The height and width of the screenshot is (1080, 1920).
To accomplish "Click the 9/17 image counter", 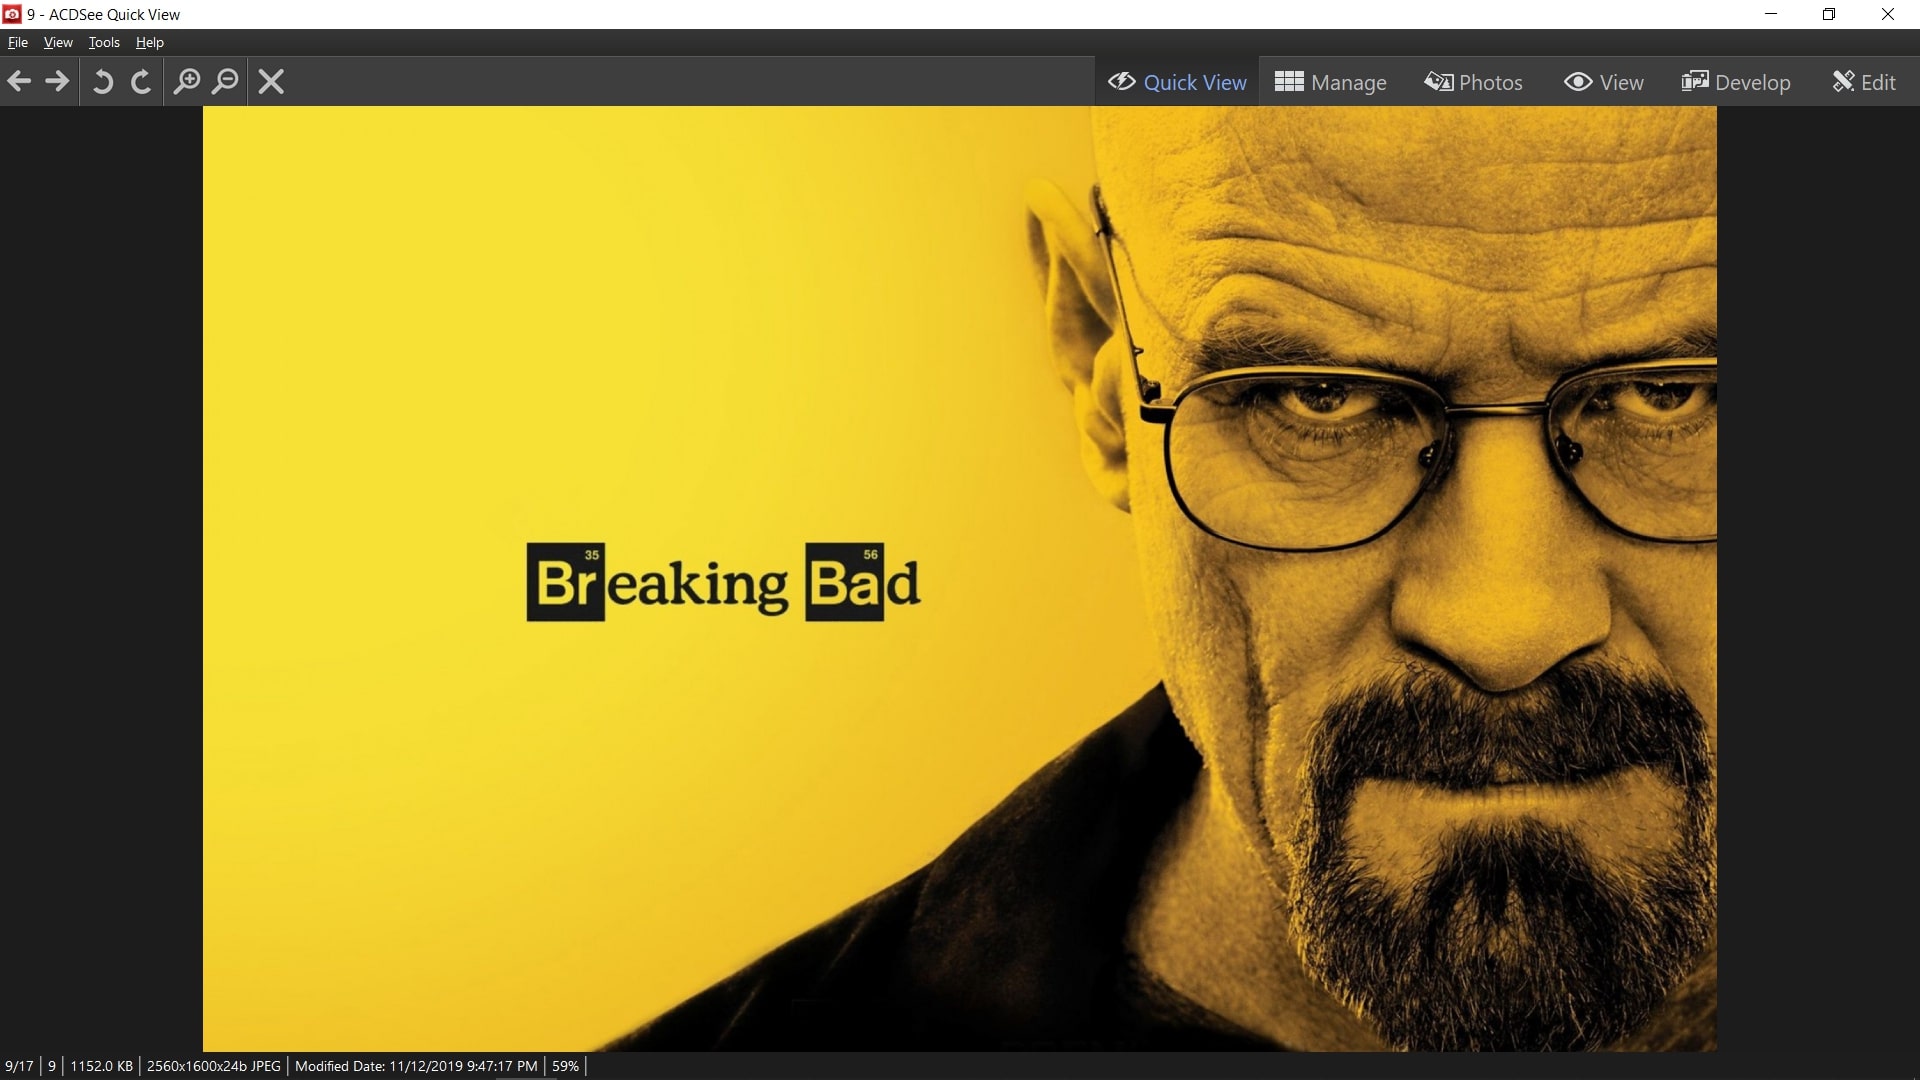I will click(19, 1066).
